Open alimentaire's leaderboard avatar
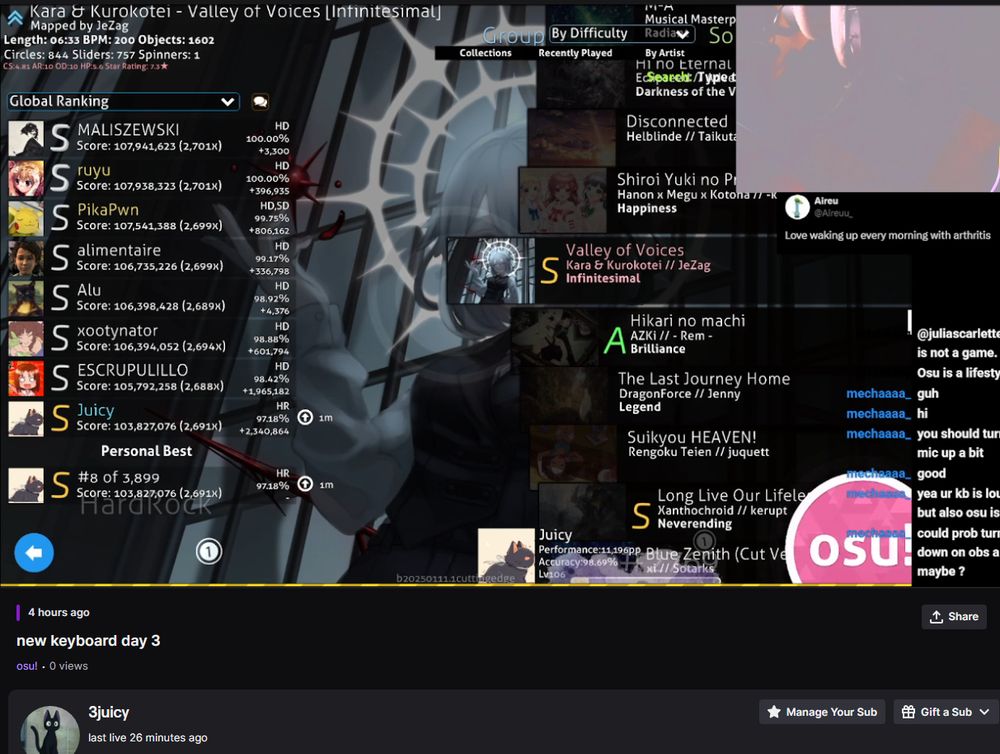Viewport: 1000px width, 754px height. tap(26, 258)
